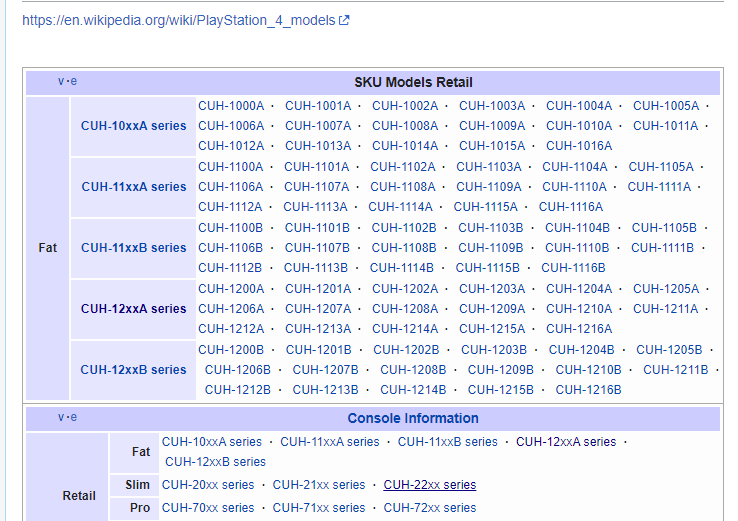Open the CUH-1206B model link
Viewport: 738px width, 521px height.
point(238,370)
